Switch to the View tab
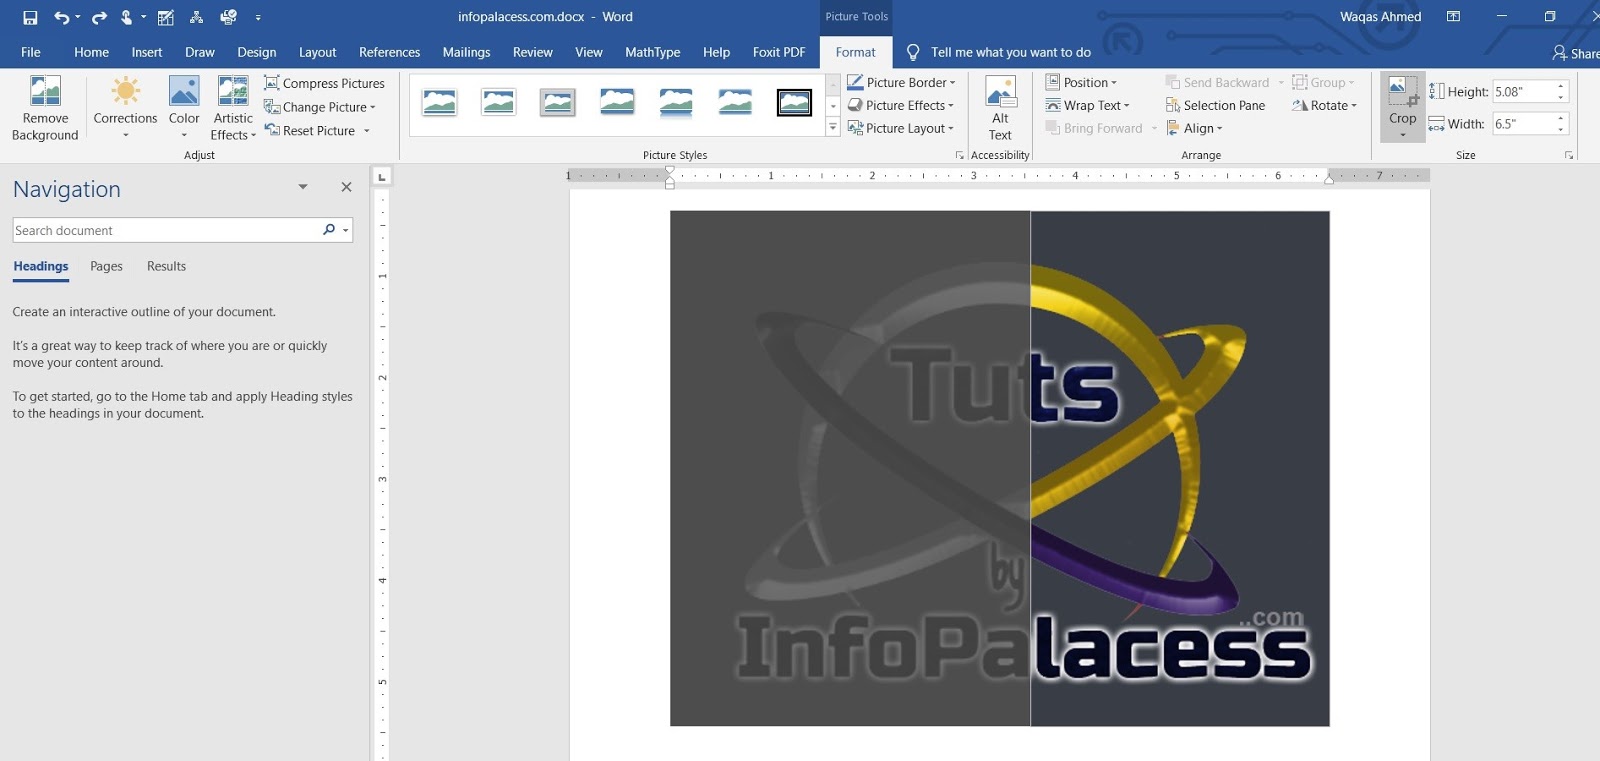1600x761 pixels. [x=589, y=52]
